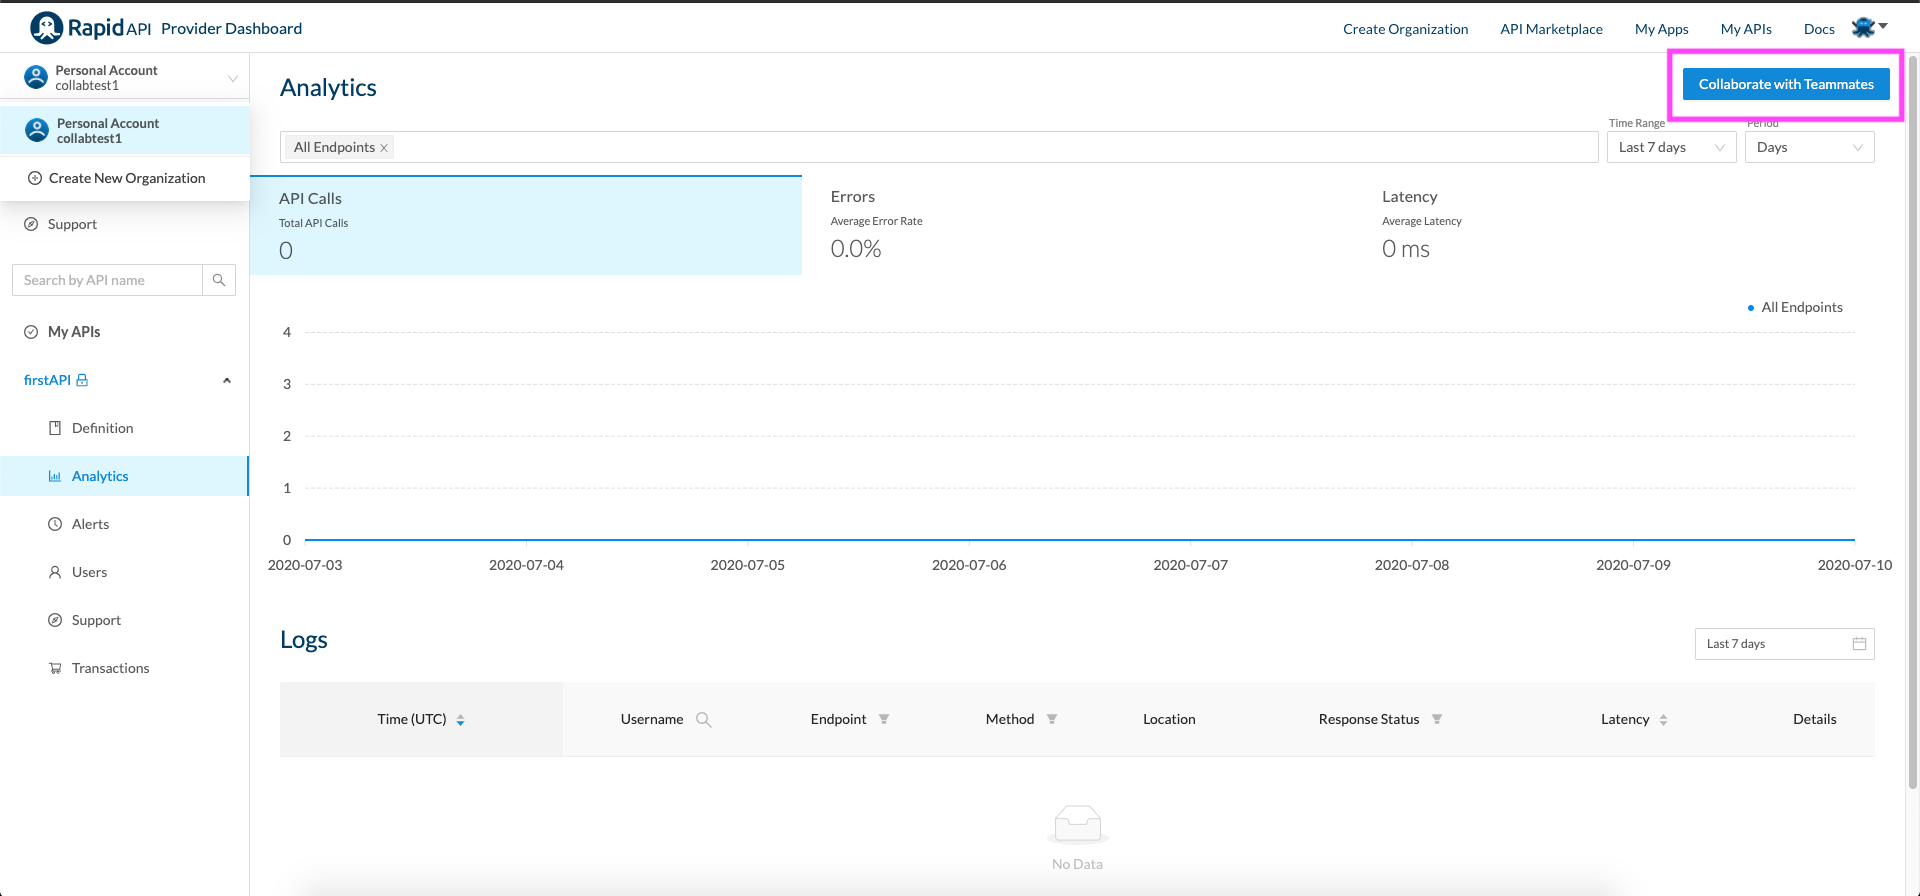Open the Docs link
The width and height of the screenshot is (1920, 896).
pyautogui.click(x=1819, y=29)
